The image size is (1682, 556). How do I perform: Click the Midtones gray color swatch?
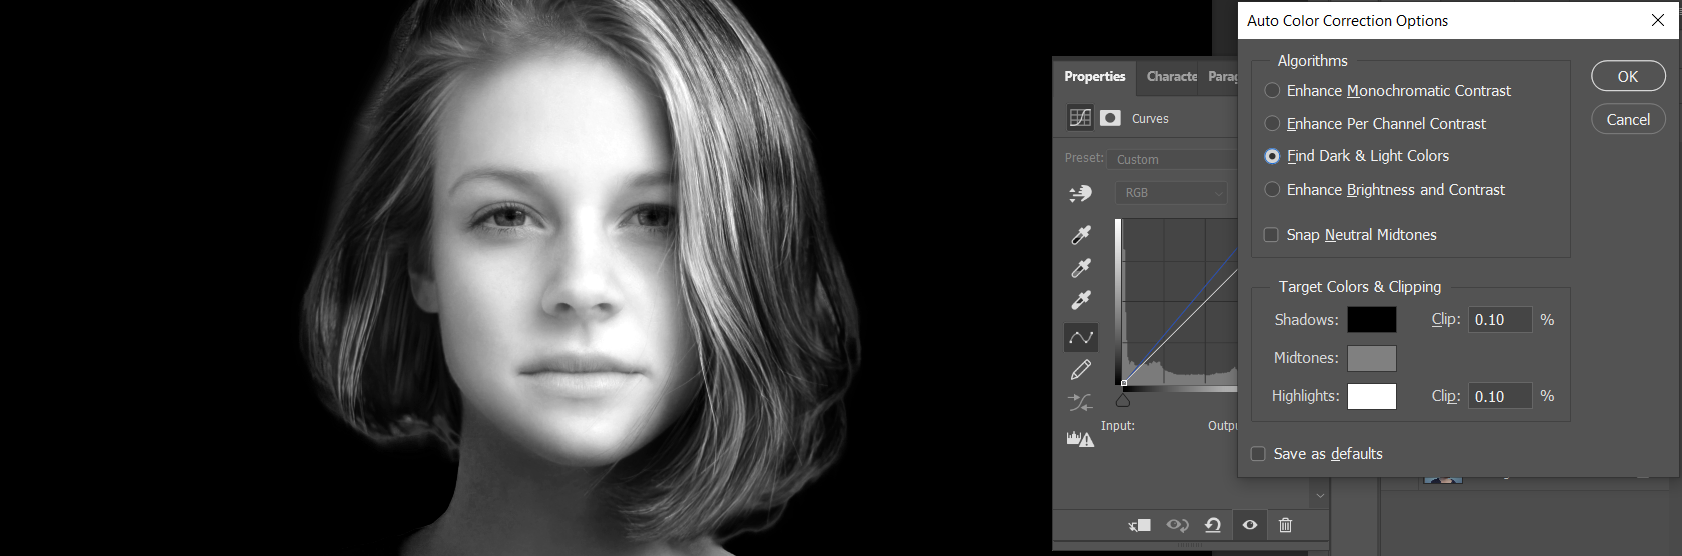[1372, 358]
